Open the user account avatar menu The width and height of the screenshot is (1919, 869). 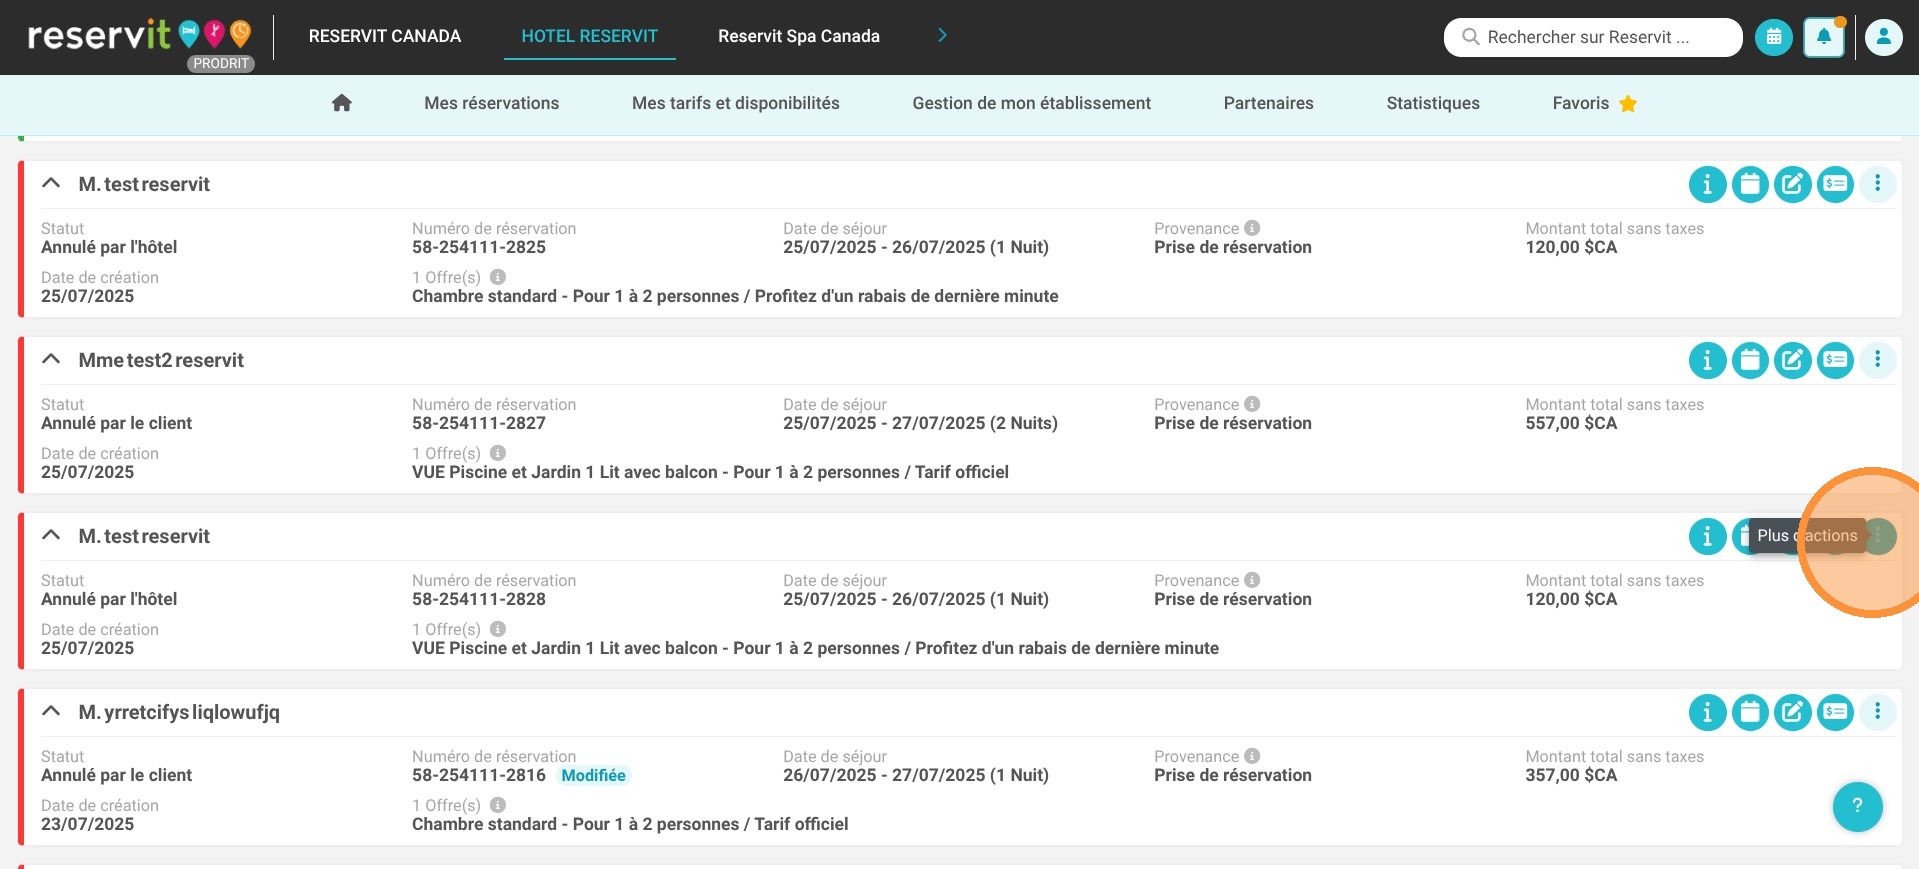pos(1884,37)
